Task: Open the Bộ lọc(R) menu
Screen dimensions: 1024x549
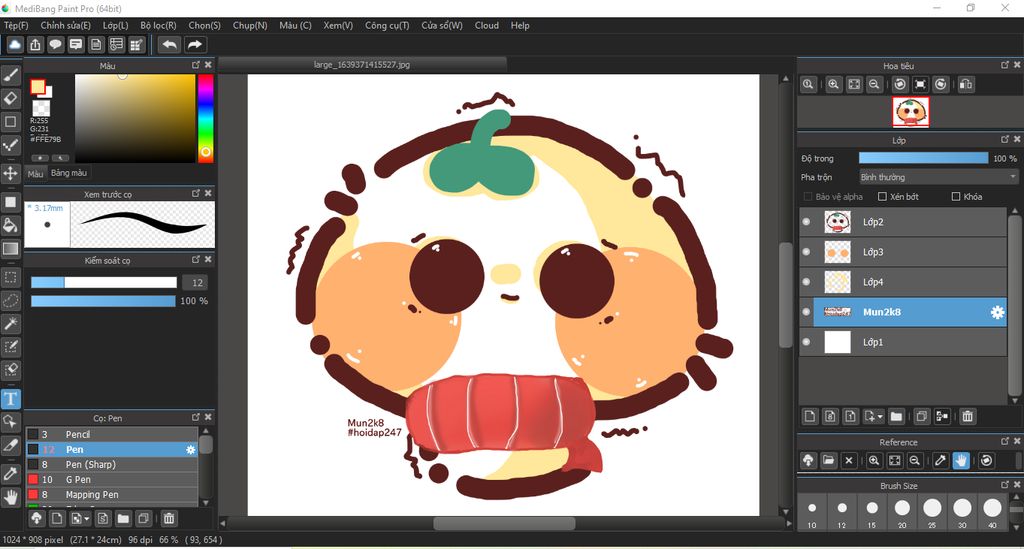Action: (158, 25)
